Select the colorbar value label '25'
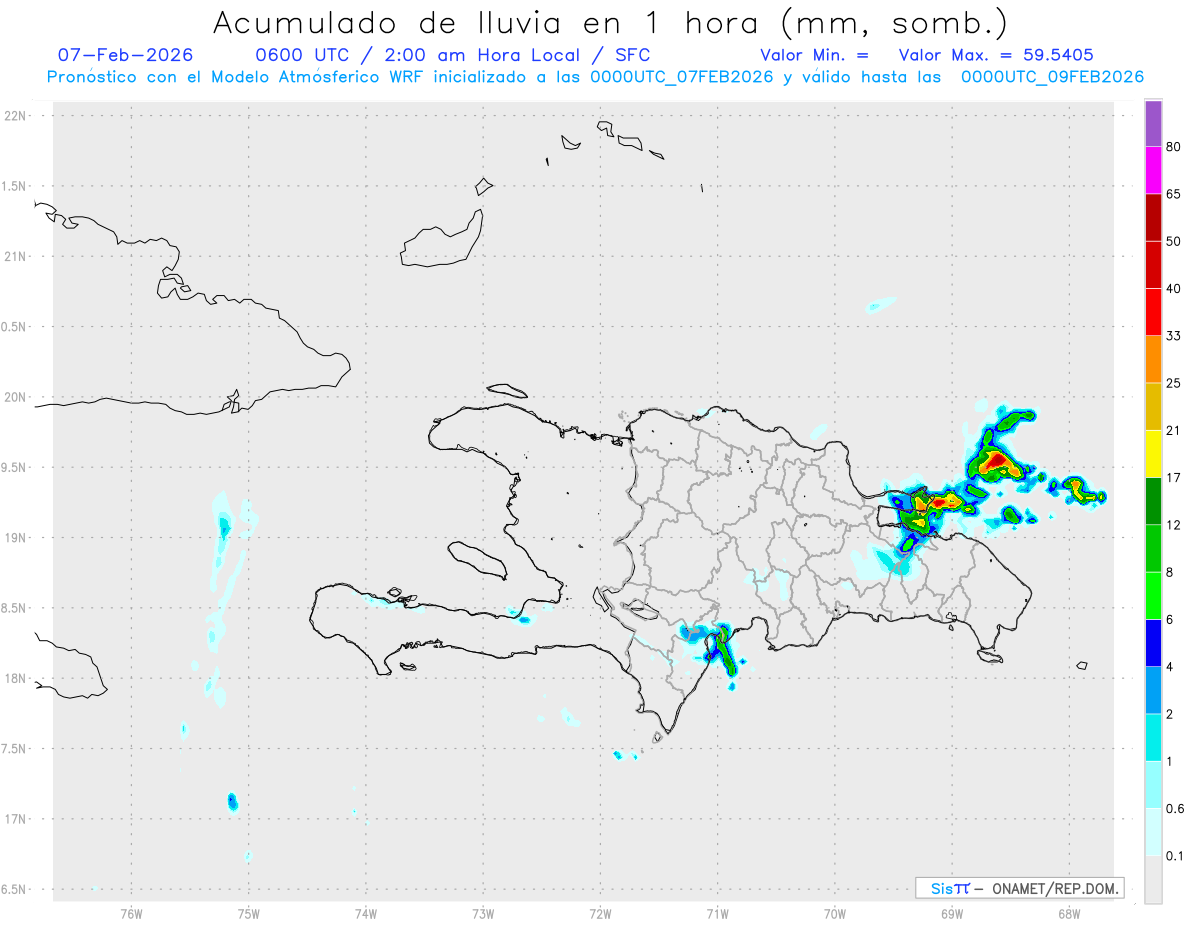This screenshot has width=1200, height=927. click(1174, 383)
